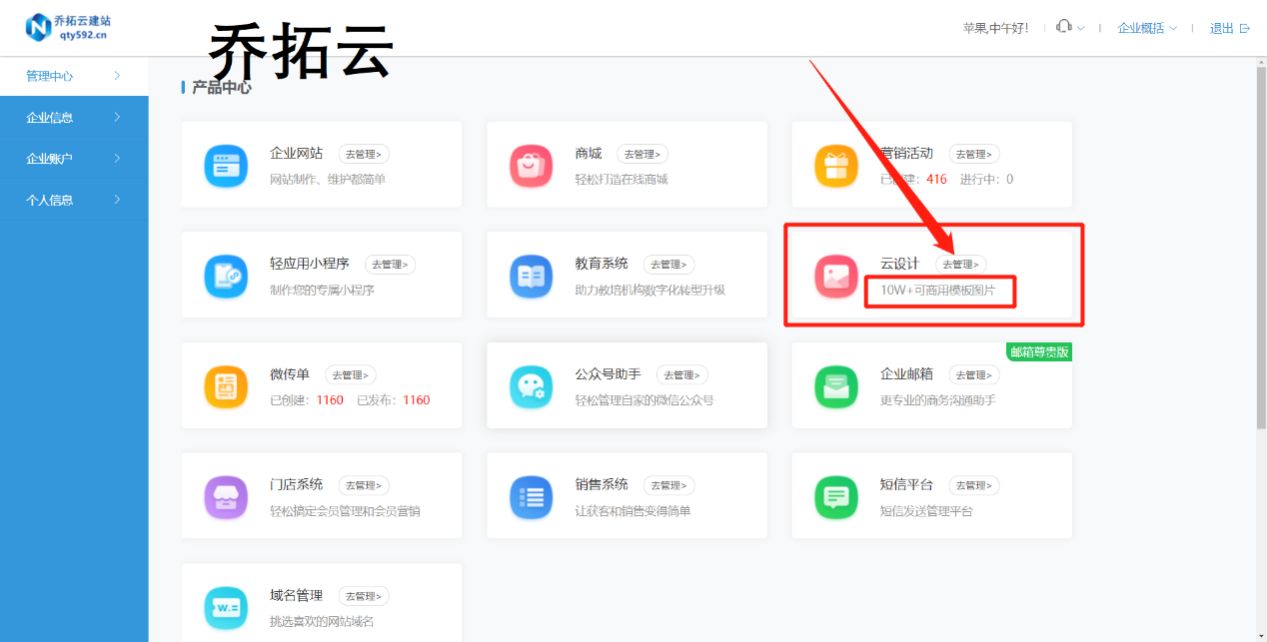Open the 营销活动 gift icon
The height and width of the screenshot is (642, 1267).
coord(836,166)
